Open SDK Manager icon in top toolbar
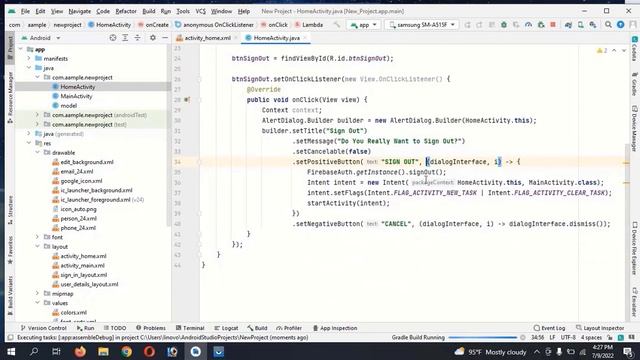The height and width of the screenshot is (360, 640). [593, 25]
